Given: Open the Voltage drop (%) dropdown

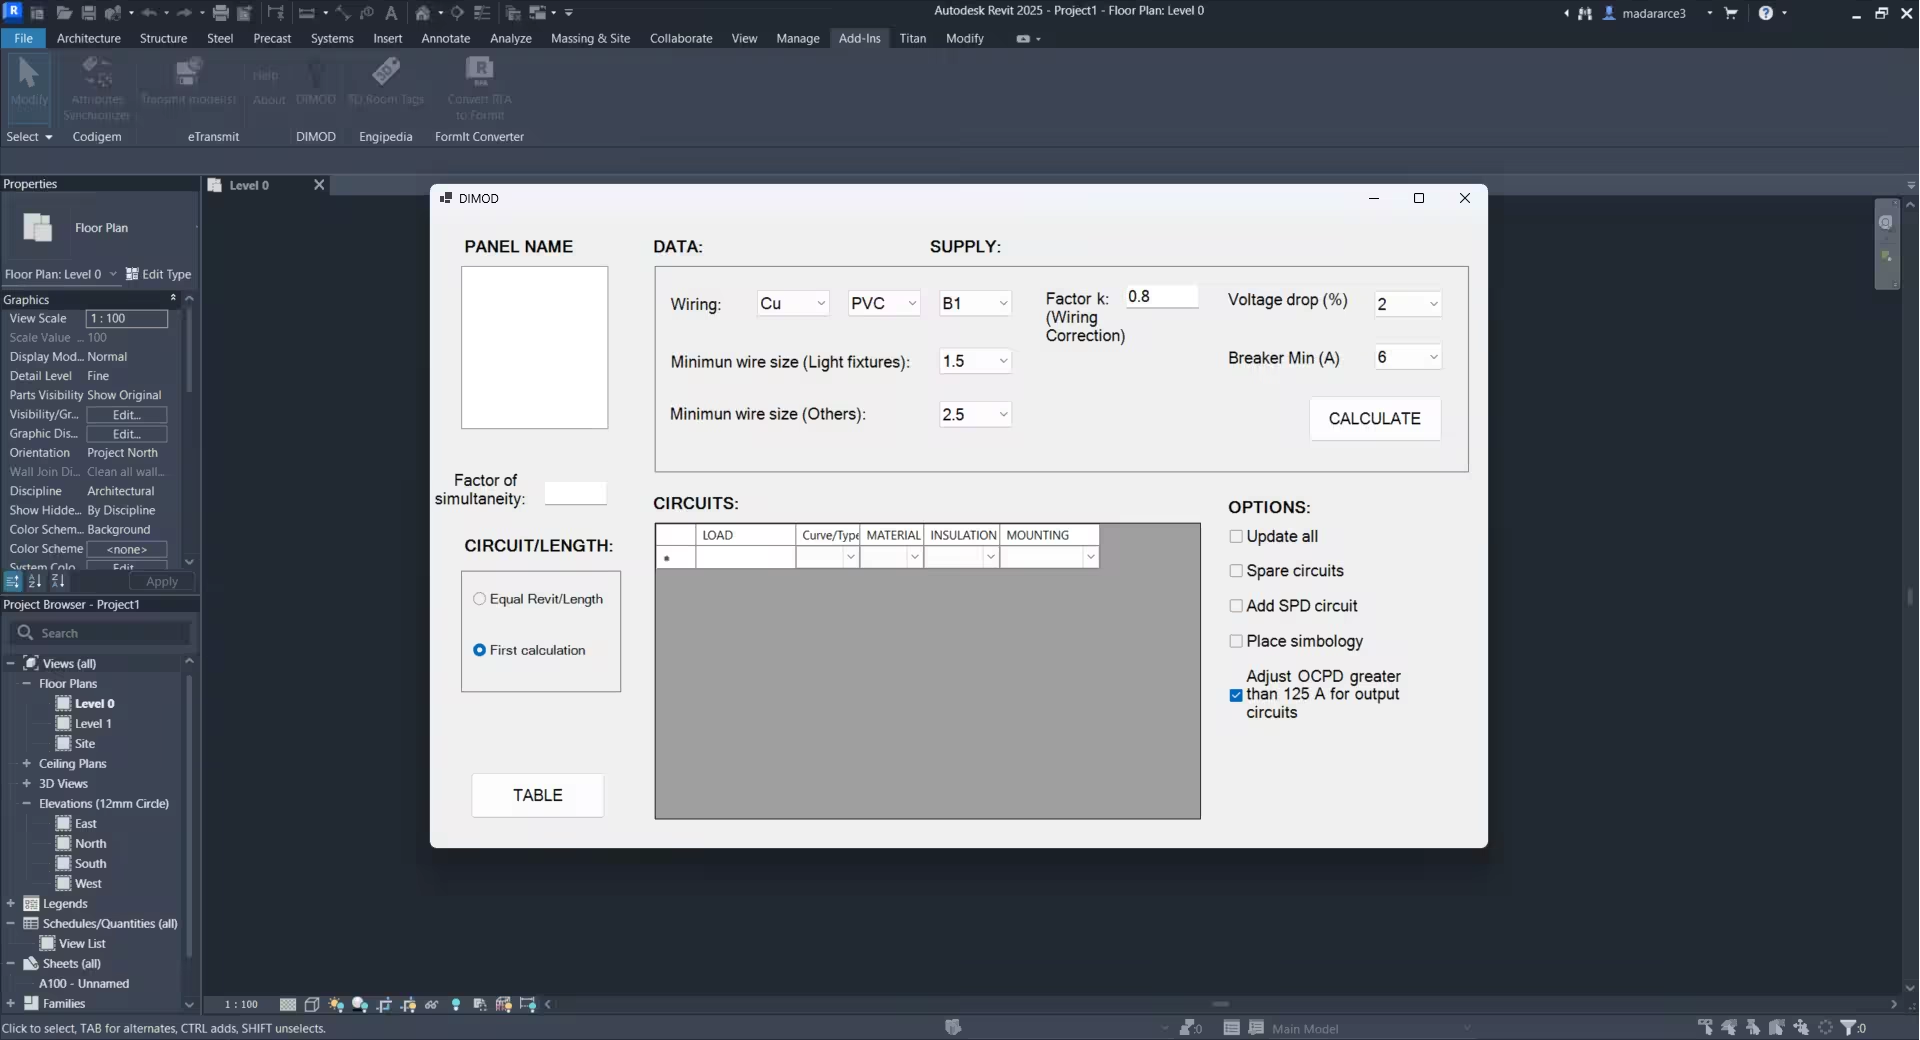Looking at the screenshot, I should pos(1407,304).
